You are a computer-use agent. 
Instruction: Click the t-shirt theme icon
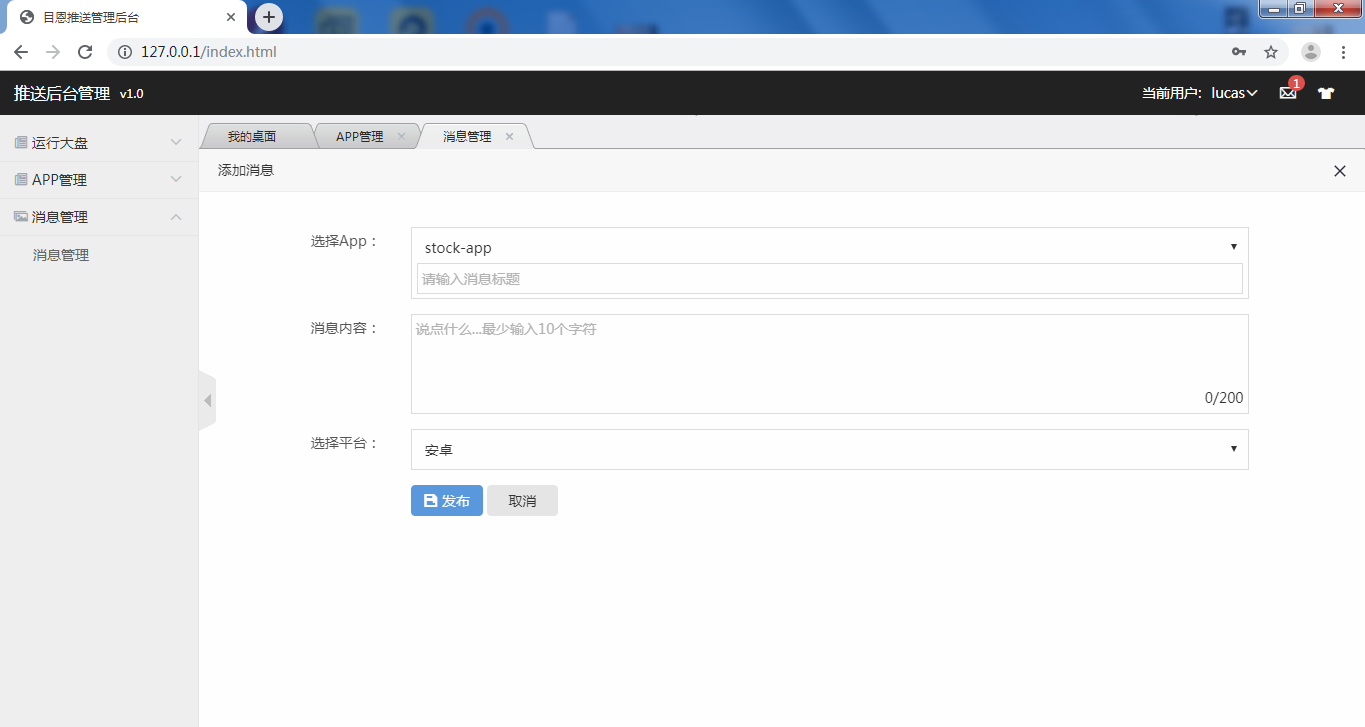(1326, 93)
